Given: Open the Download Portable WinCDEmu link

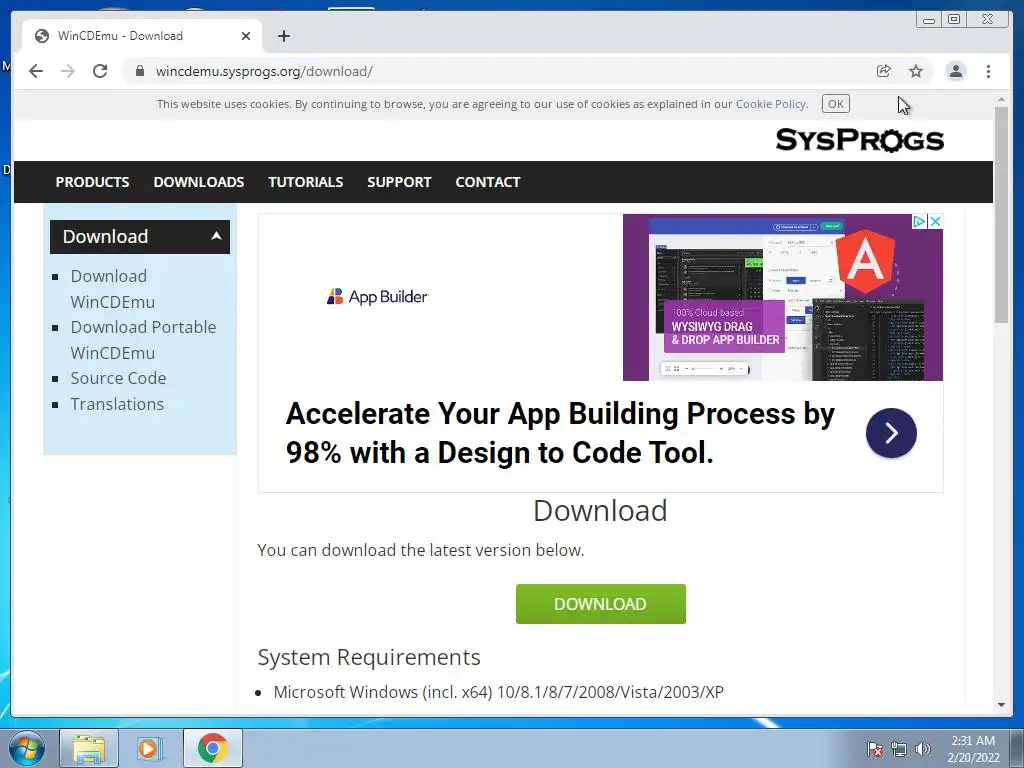Looking at the screenshot, I should pos(143,340).
